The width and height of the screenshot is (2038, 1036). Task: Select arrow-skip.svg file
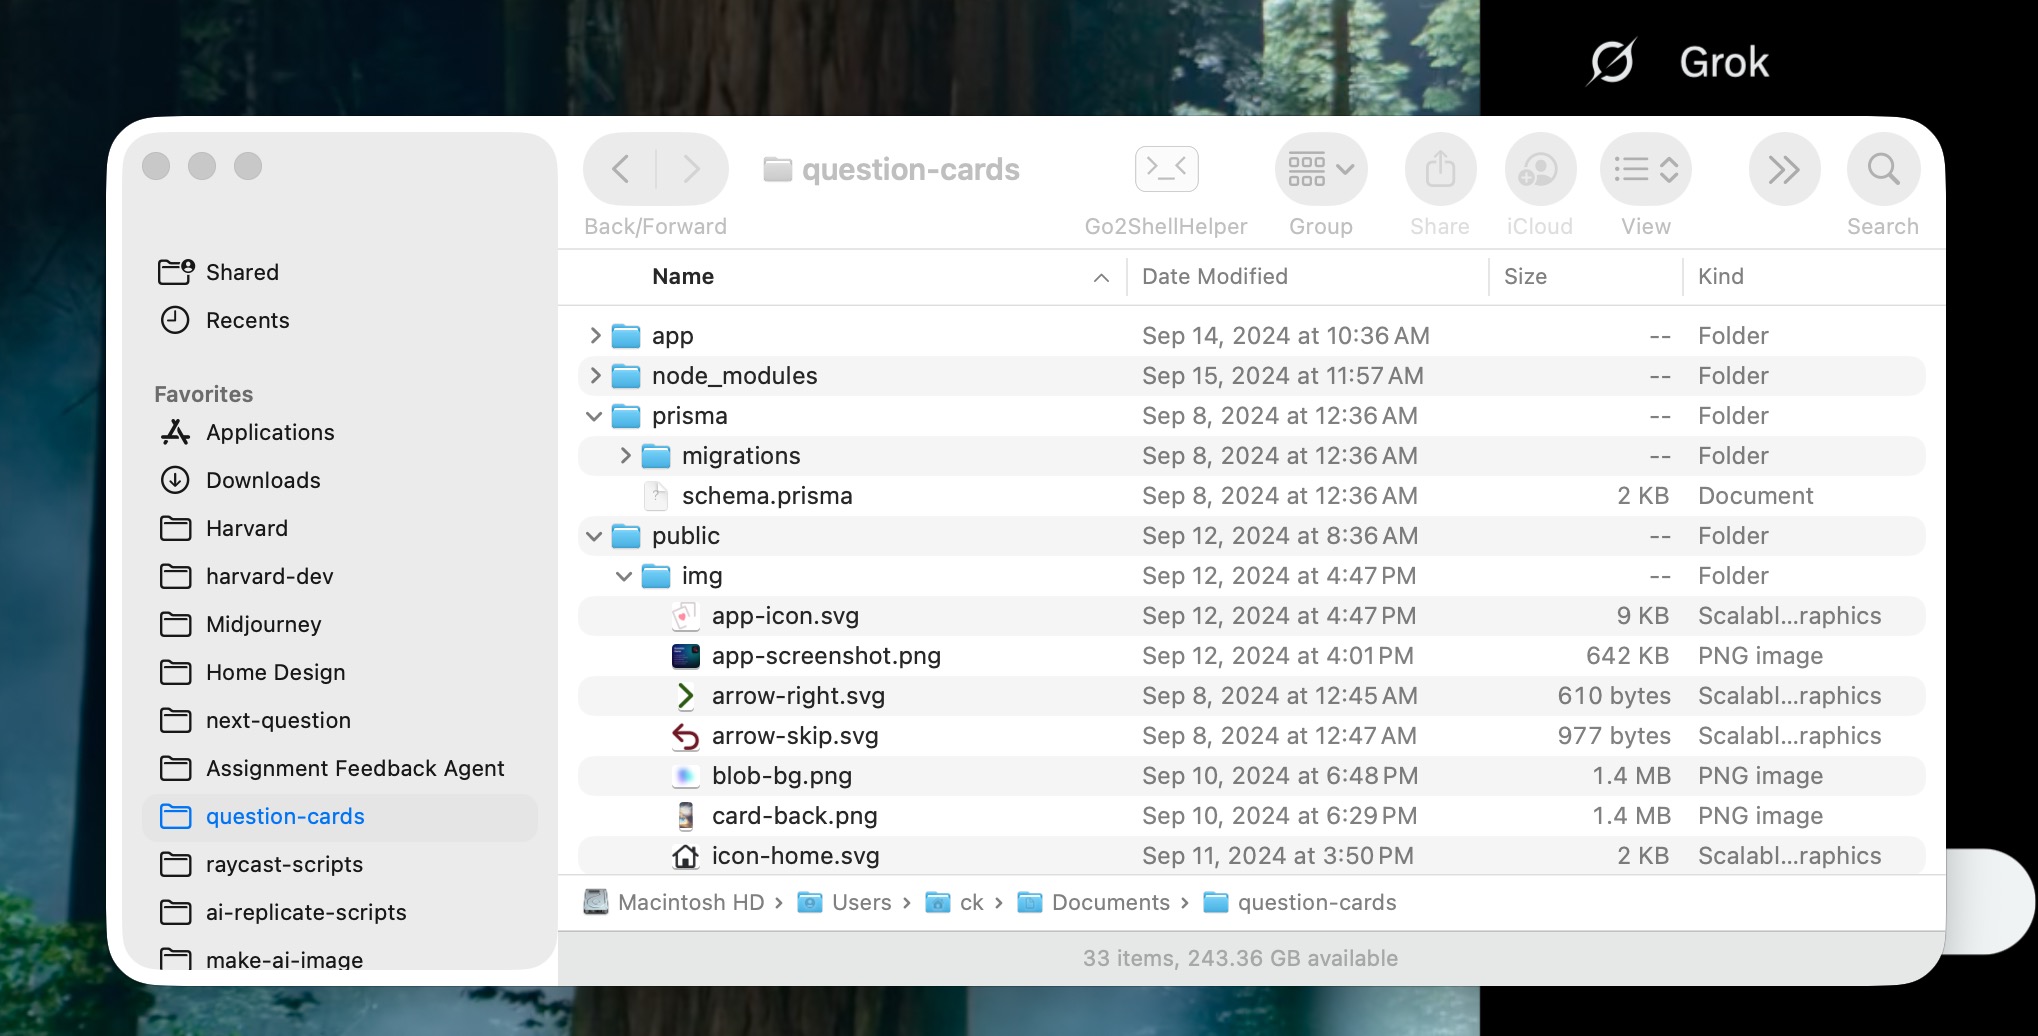coord(1252,735)
